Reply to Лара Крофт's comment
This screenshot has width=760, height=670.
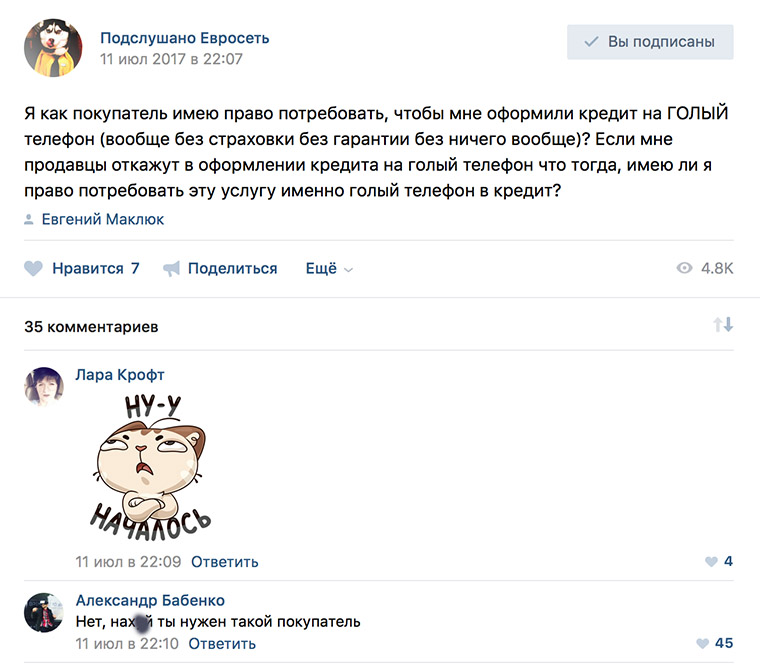[x=225, y=561]
